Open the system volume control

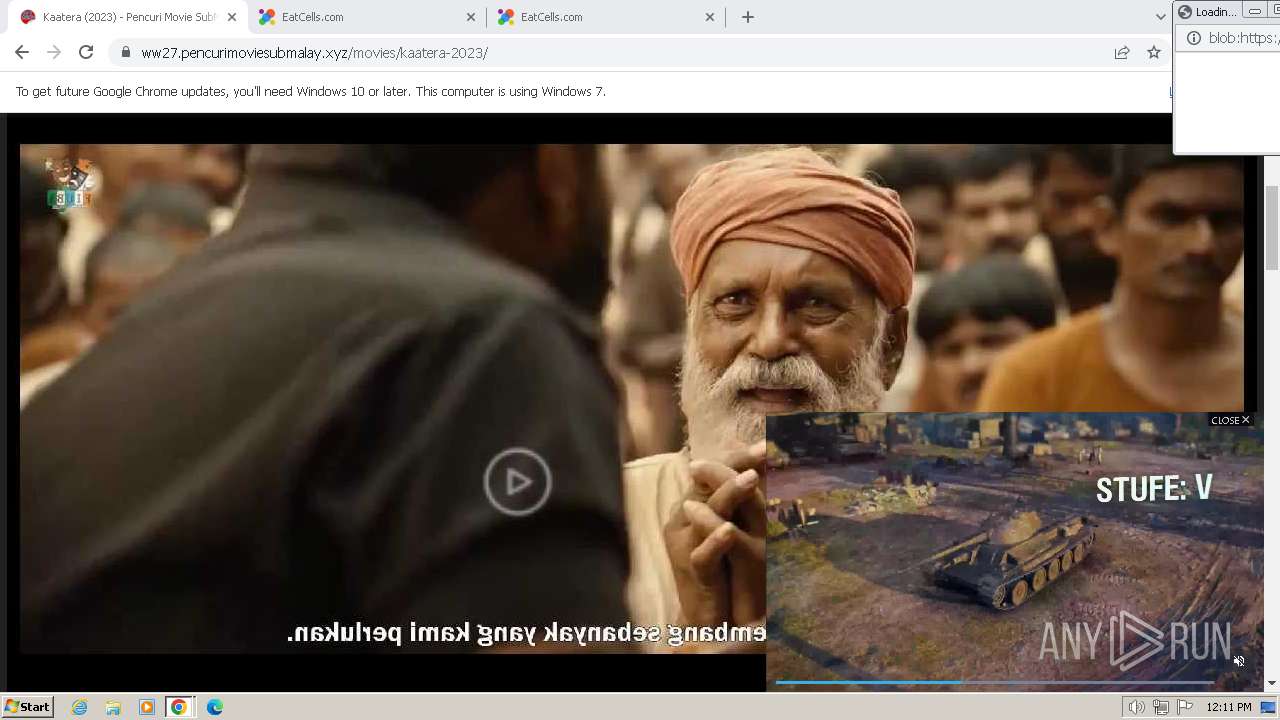1137,707
